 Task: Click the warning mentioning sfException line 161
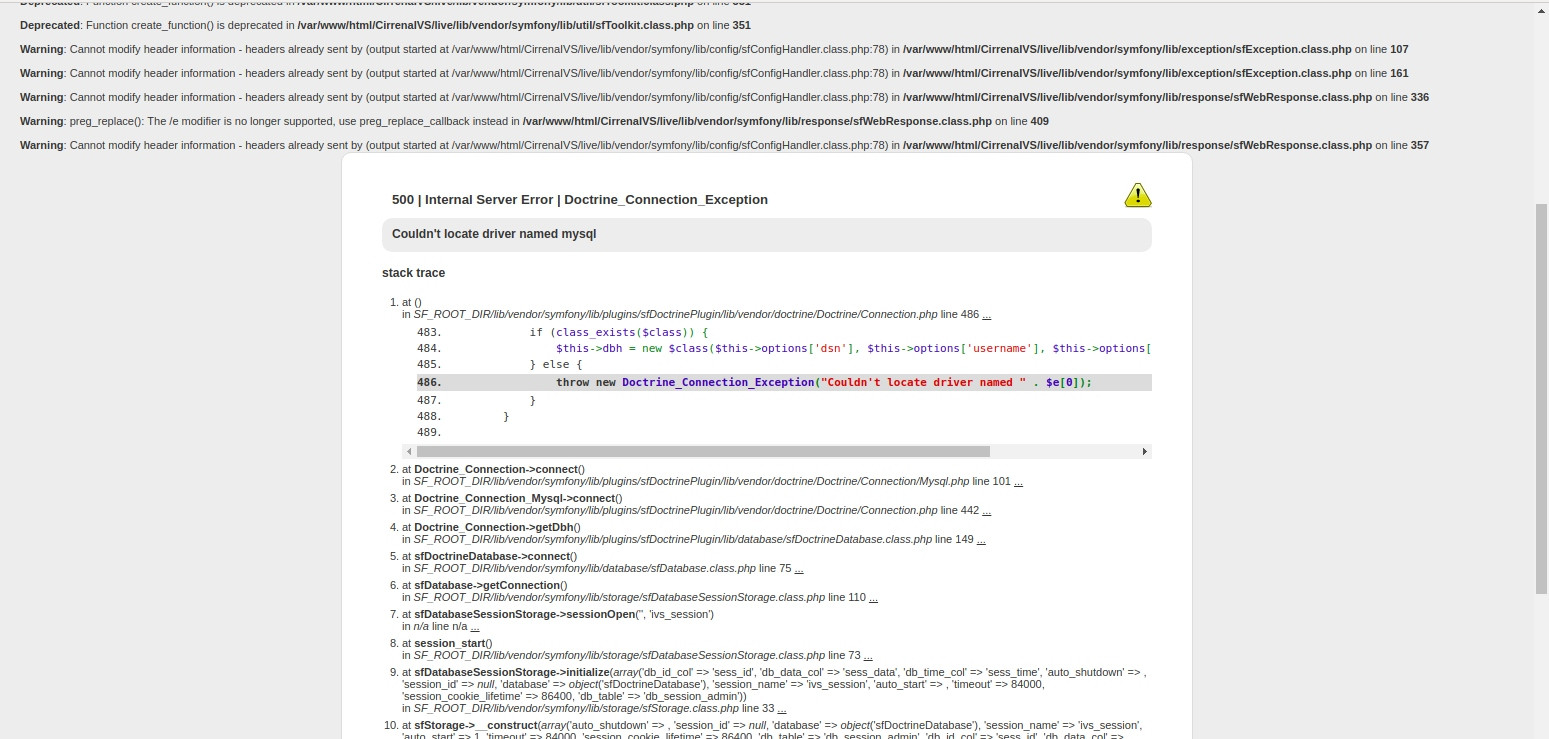click(714, 73)
